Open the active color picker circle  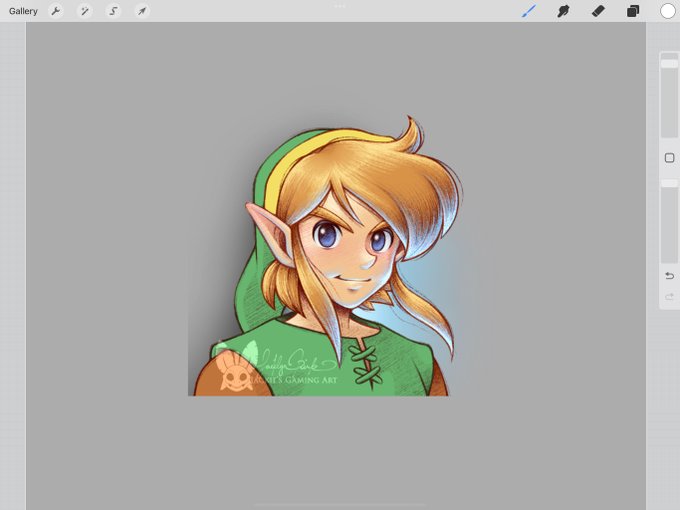[667, 11]
